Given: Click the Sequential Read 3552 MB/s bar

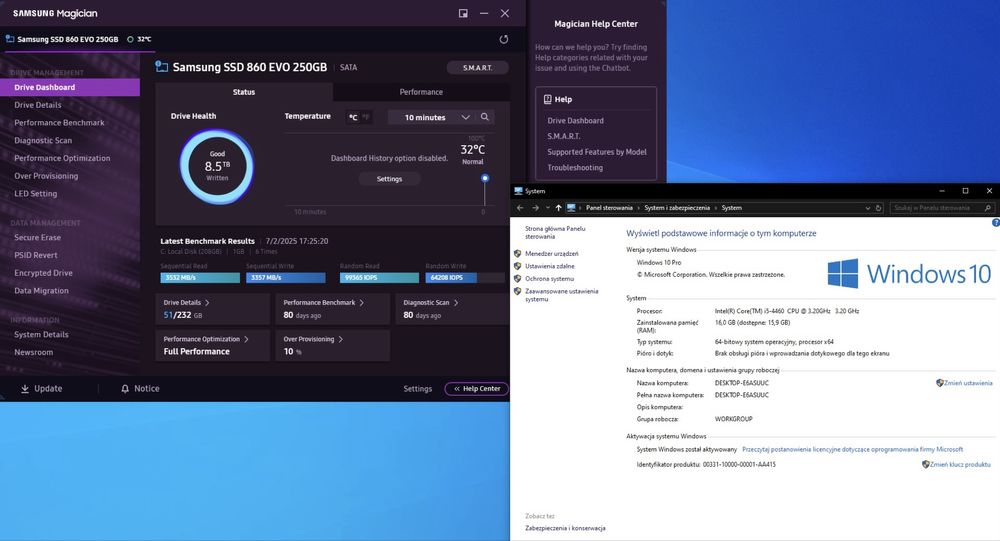Looking at the screenshot, I should click(200, 278).
